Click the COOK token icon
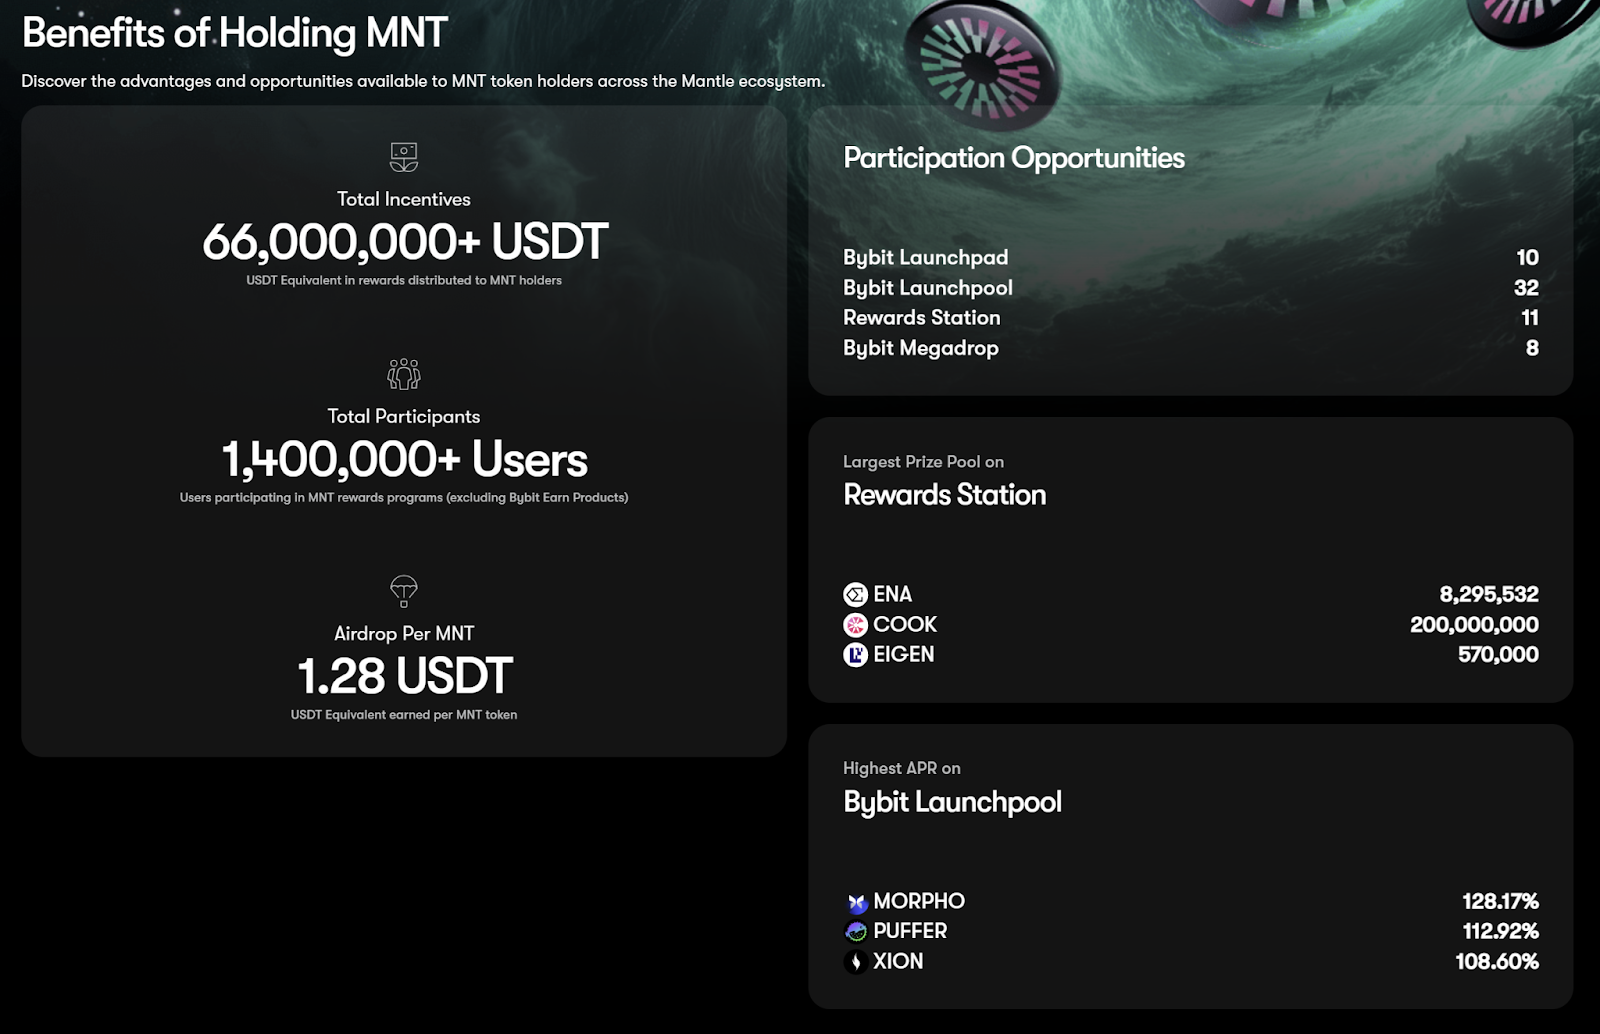The height and width of the screenshot is (1034, 1600). pyautogui.click(x=855, y=625)
